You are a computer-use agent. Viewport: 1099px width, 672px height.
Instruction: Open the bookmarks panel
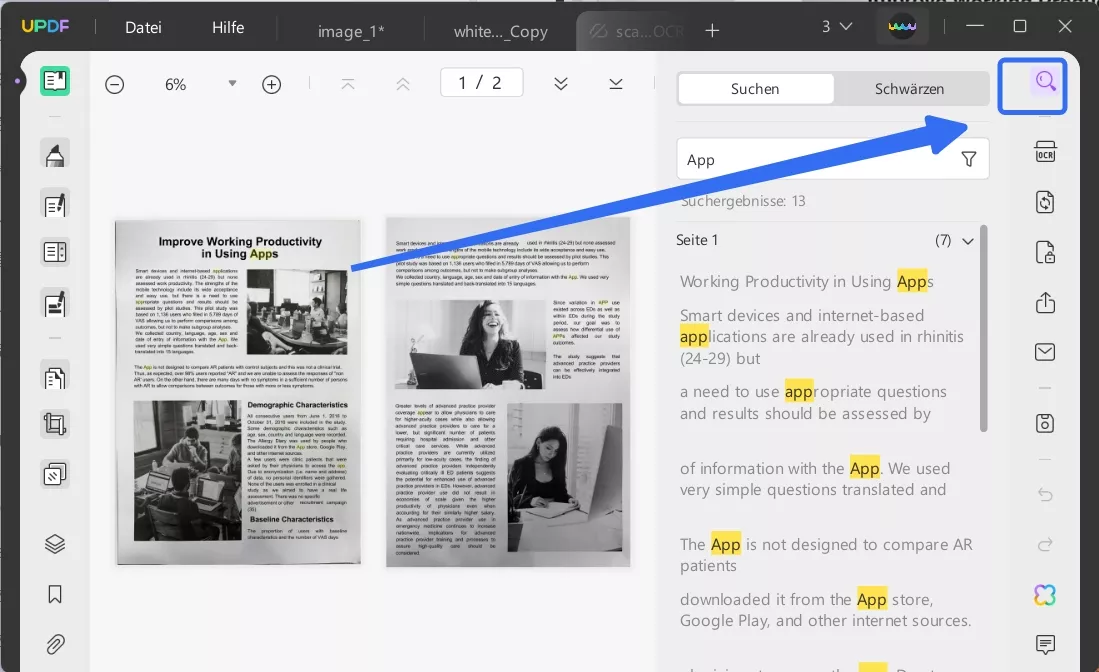[x=55, y=594]
